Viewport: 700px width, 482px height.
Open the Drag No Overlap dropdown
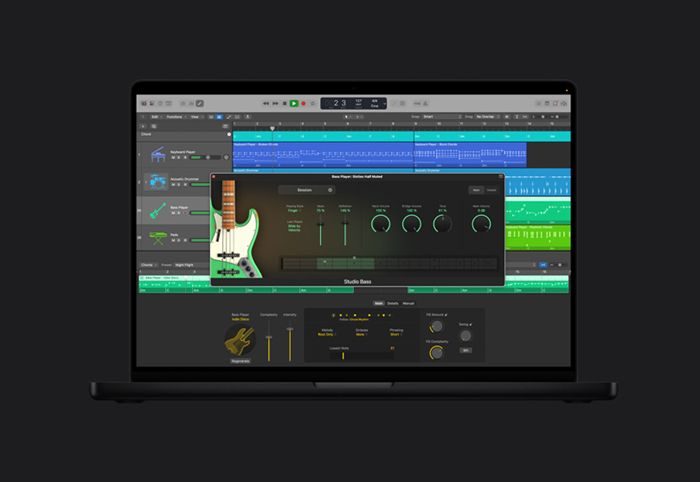488,117
